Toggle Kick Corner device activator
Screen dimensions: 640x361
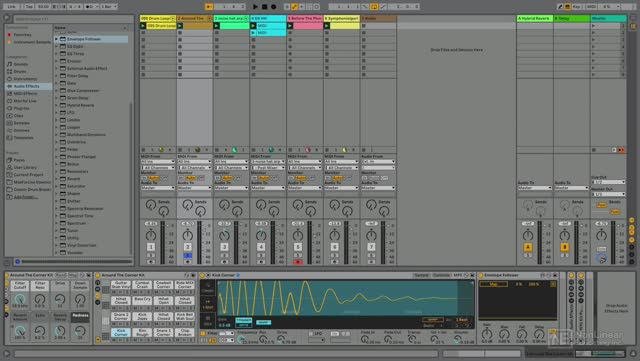pyautogui.click(x=202, y=275)
